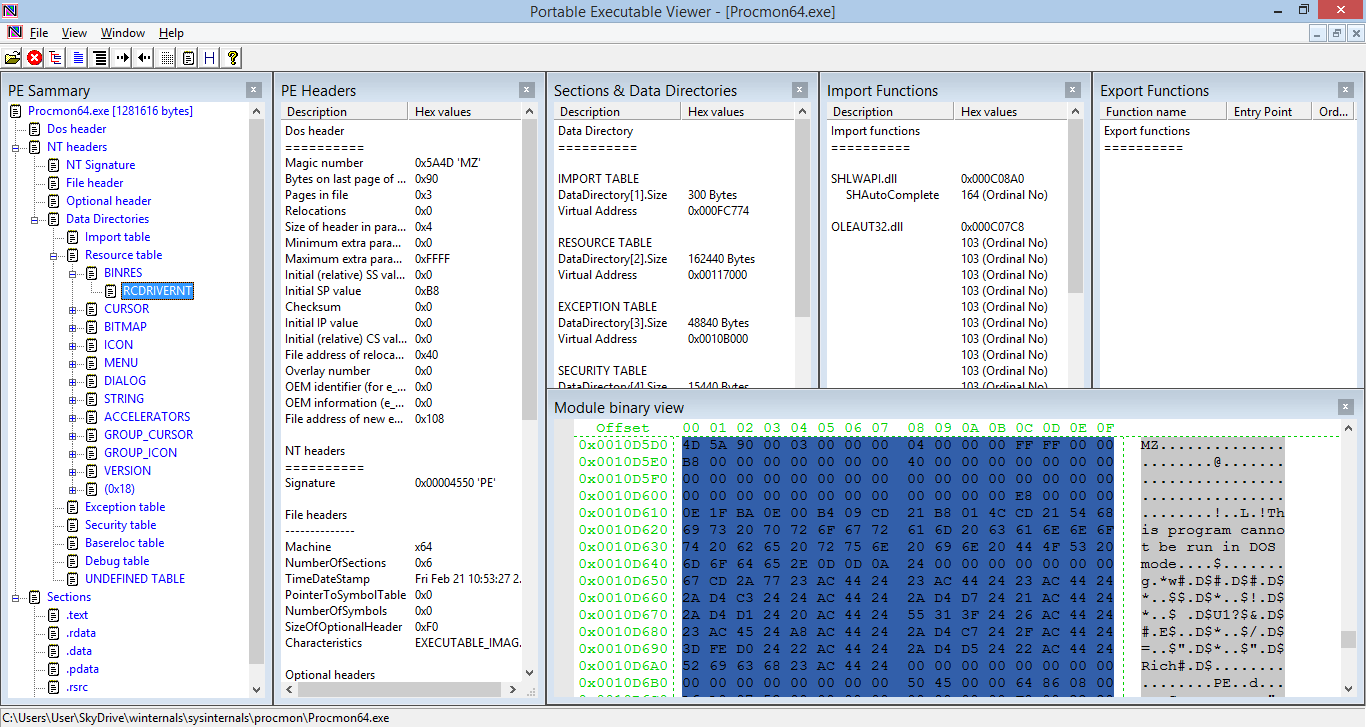
Task: Close the Import Functions panel
Action: click(1073, 90)
